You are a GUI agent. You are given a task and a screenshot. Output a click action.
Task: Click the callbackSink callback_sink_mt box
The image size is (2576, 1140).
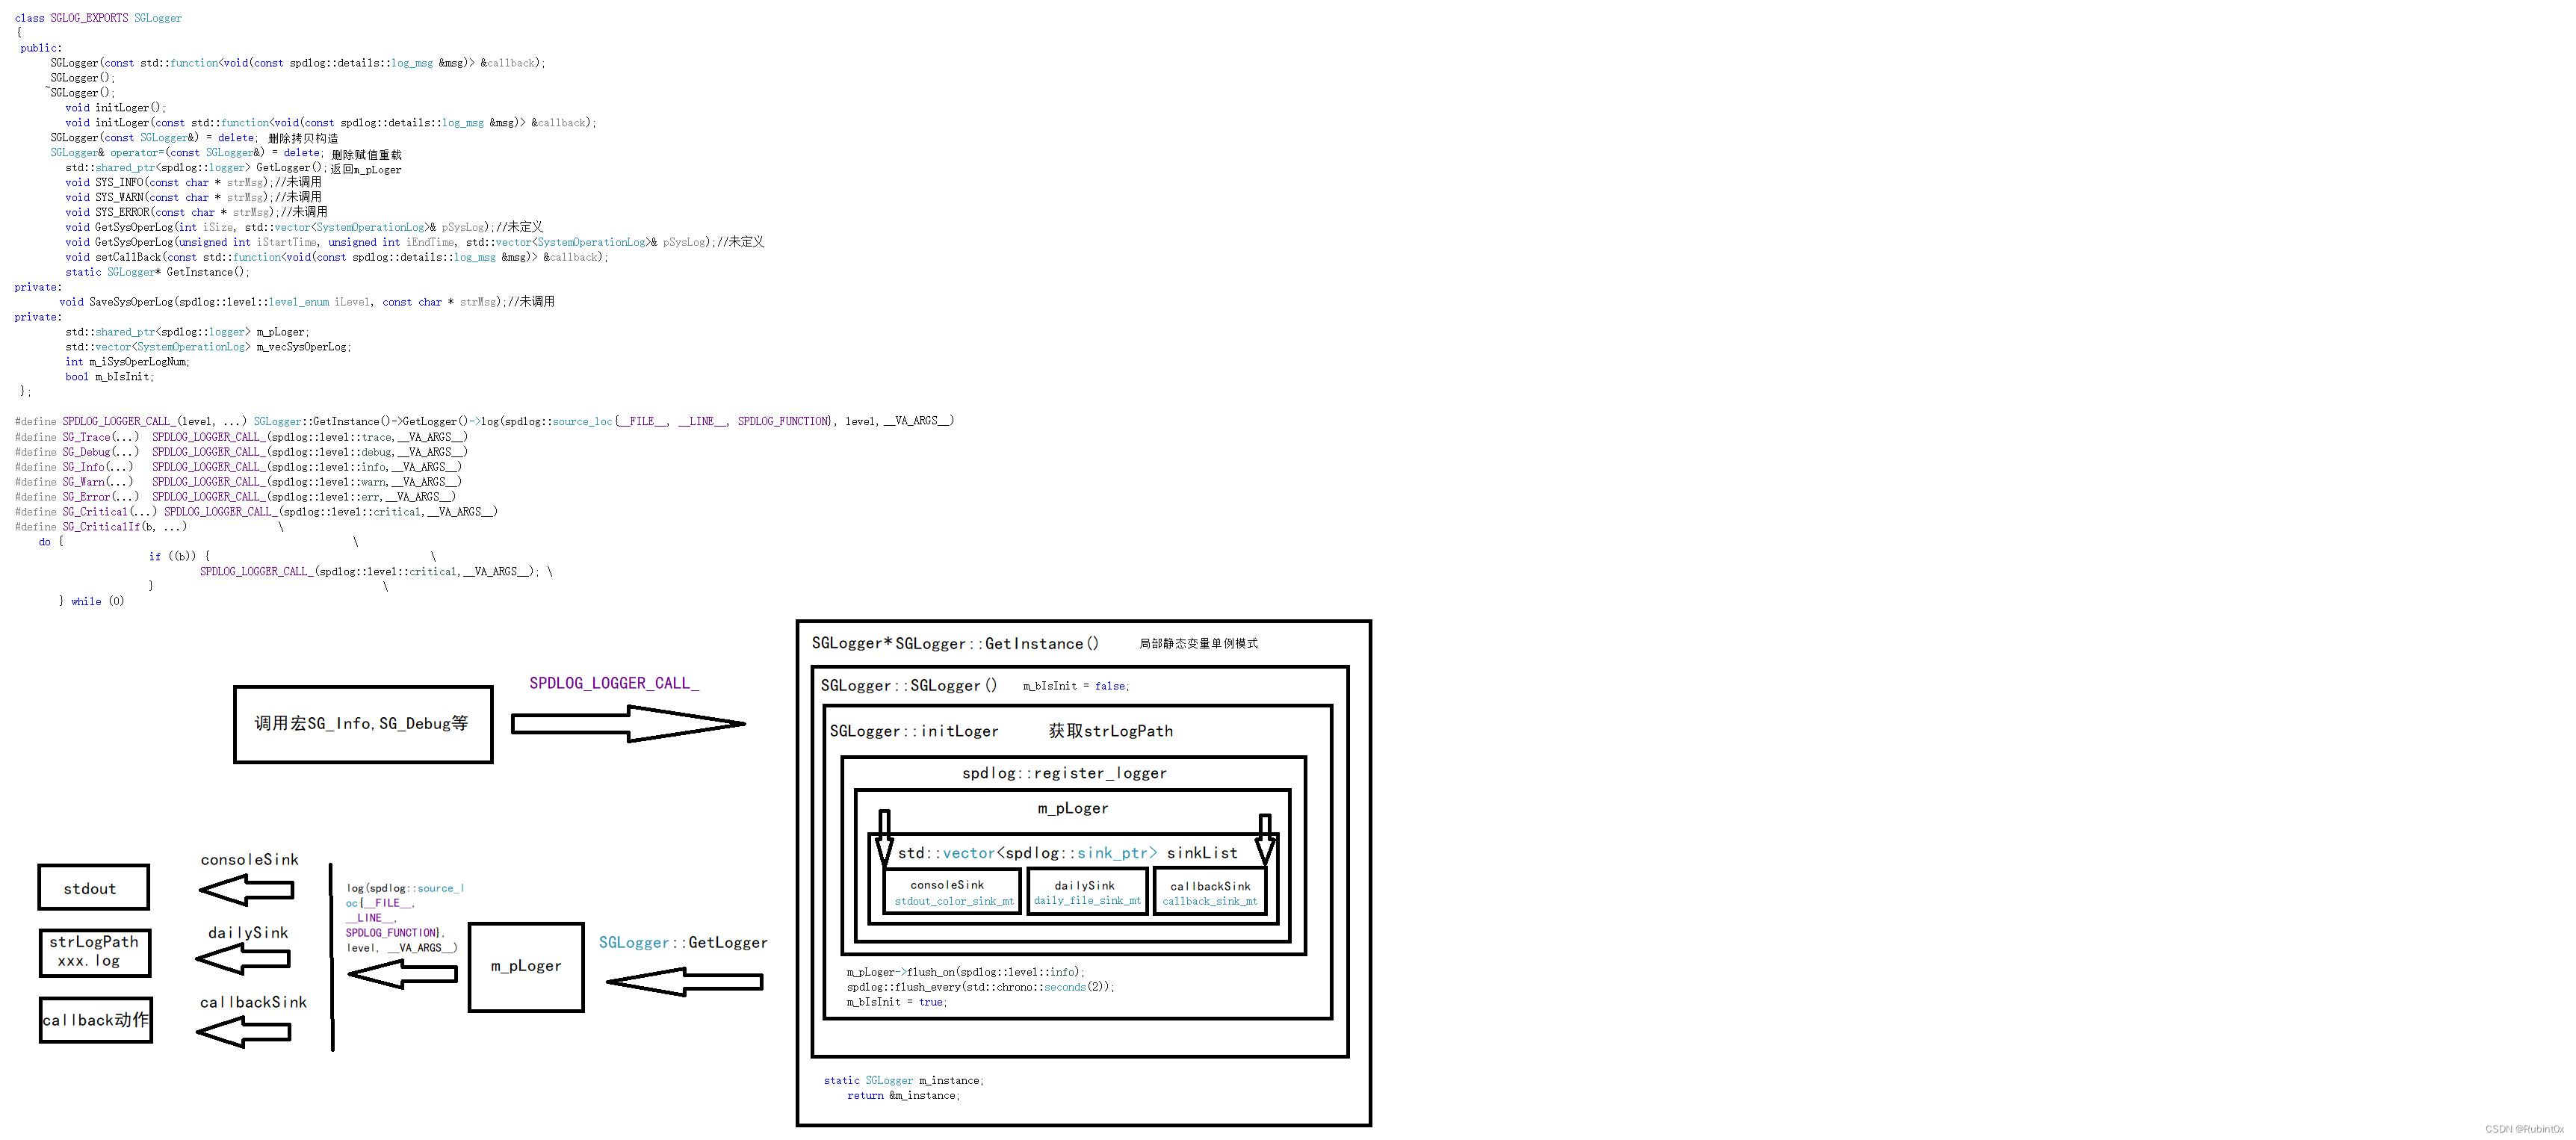click(x=1210, y=892)
